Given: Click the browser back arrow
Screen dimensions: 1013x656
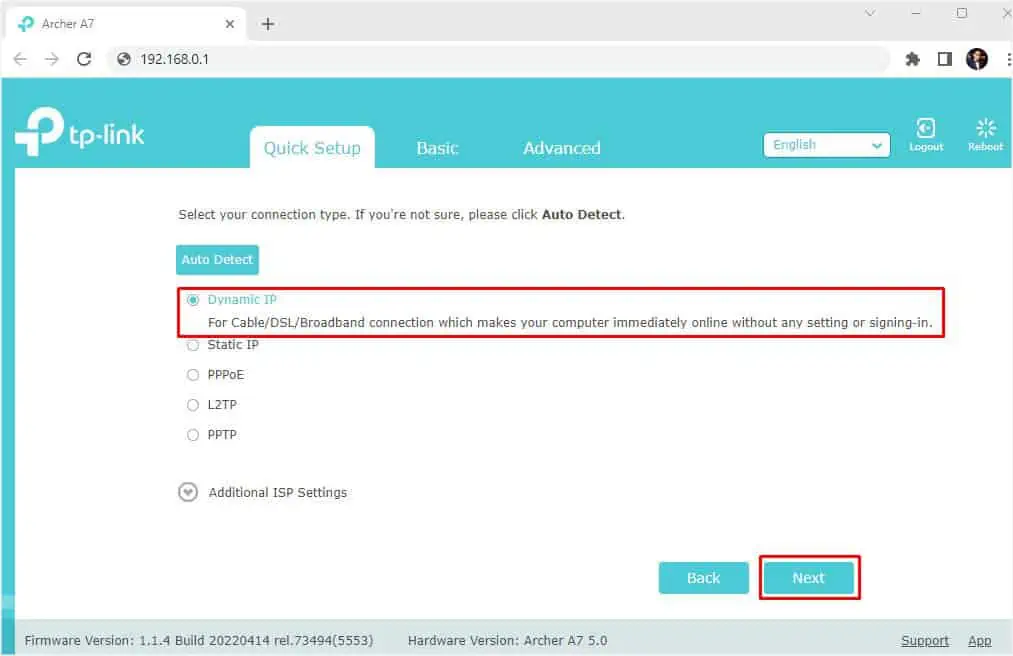Looking at the screenshot, I should point(20,59).
